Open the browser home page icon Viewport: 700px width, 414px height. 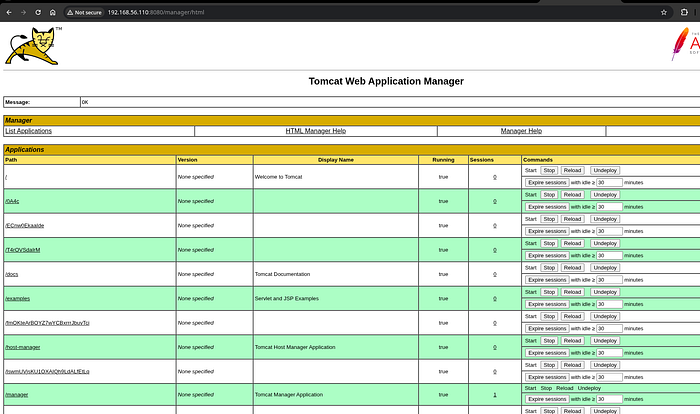point(53,13)
